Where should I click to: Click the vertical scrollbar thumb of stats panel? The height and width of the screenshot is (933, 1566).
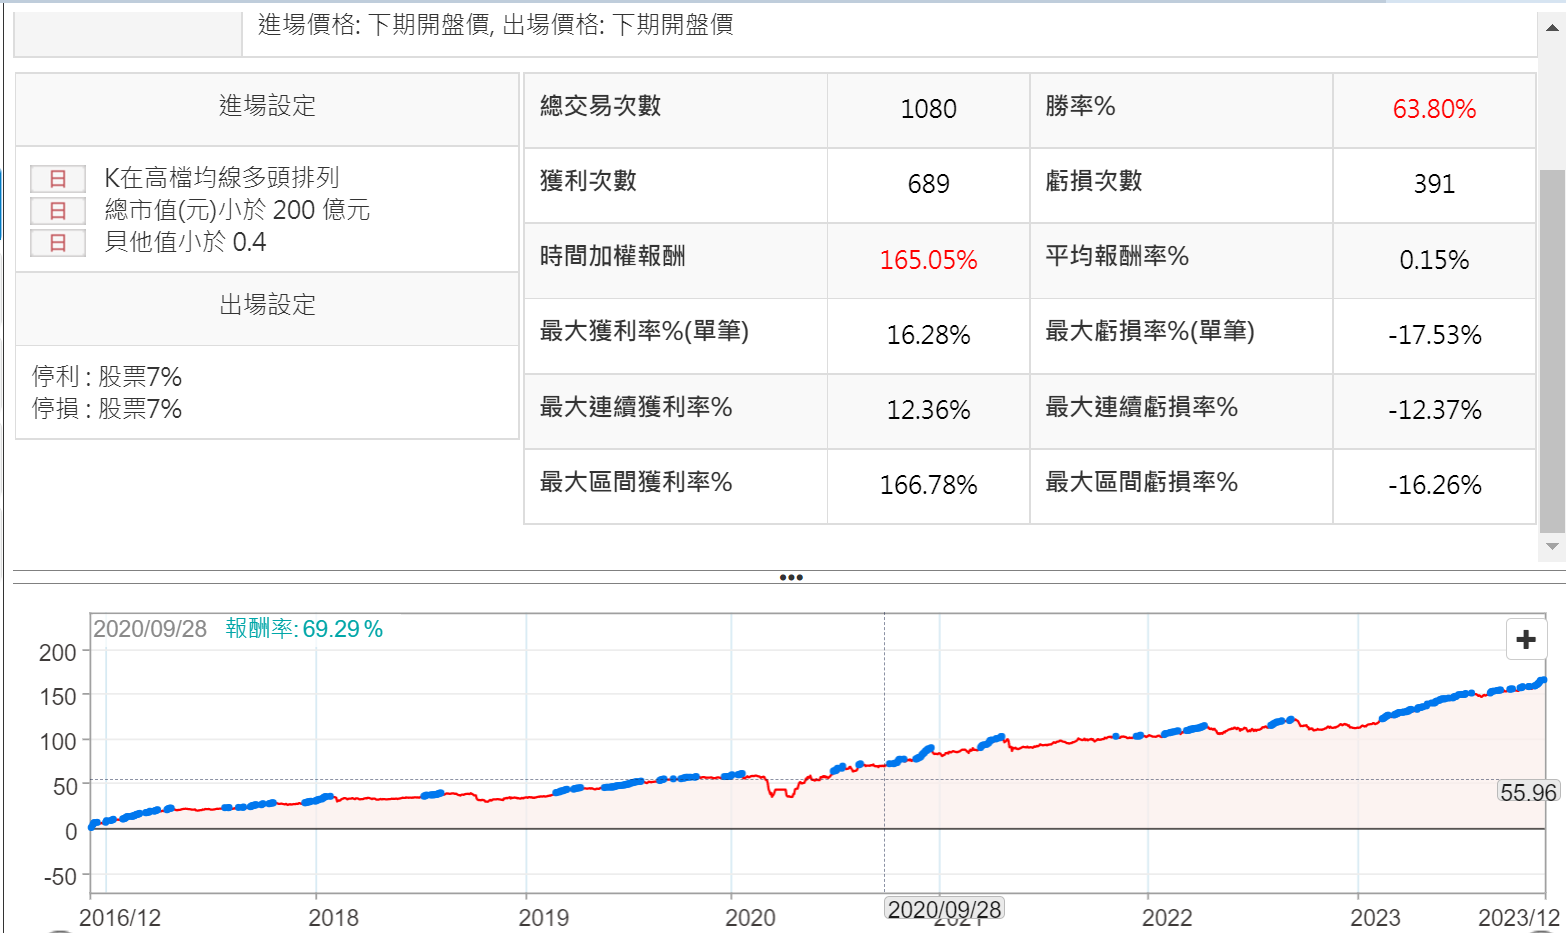pos(1552,350)
